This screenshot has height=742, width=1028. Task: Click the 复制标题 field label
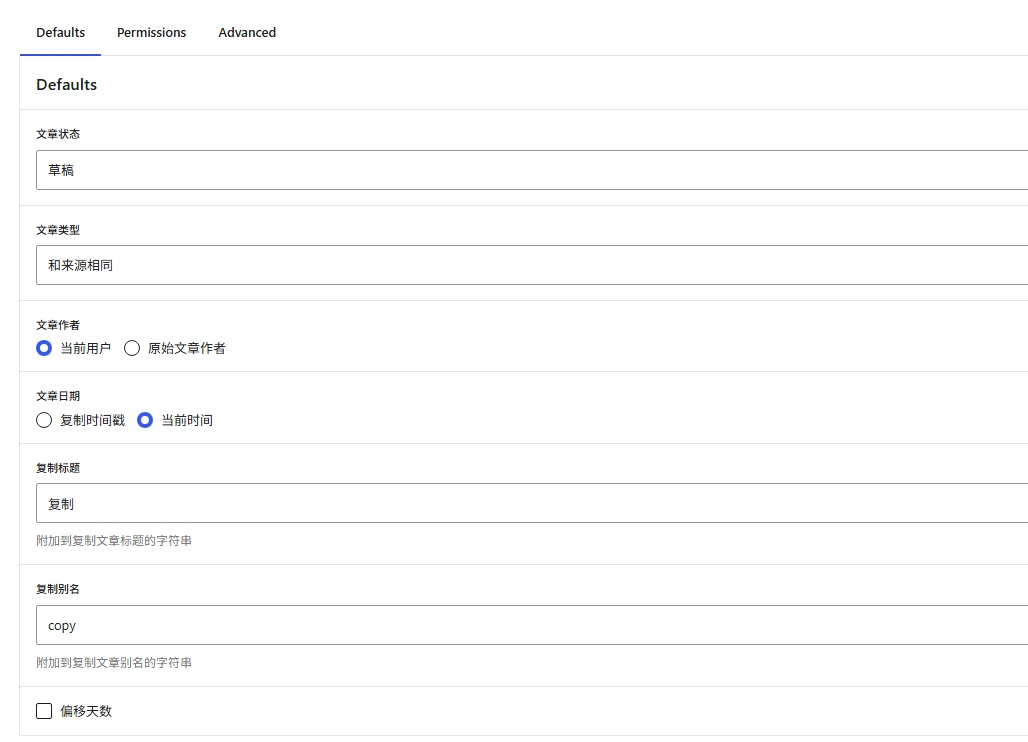[58, 468]
